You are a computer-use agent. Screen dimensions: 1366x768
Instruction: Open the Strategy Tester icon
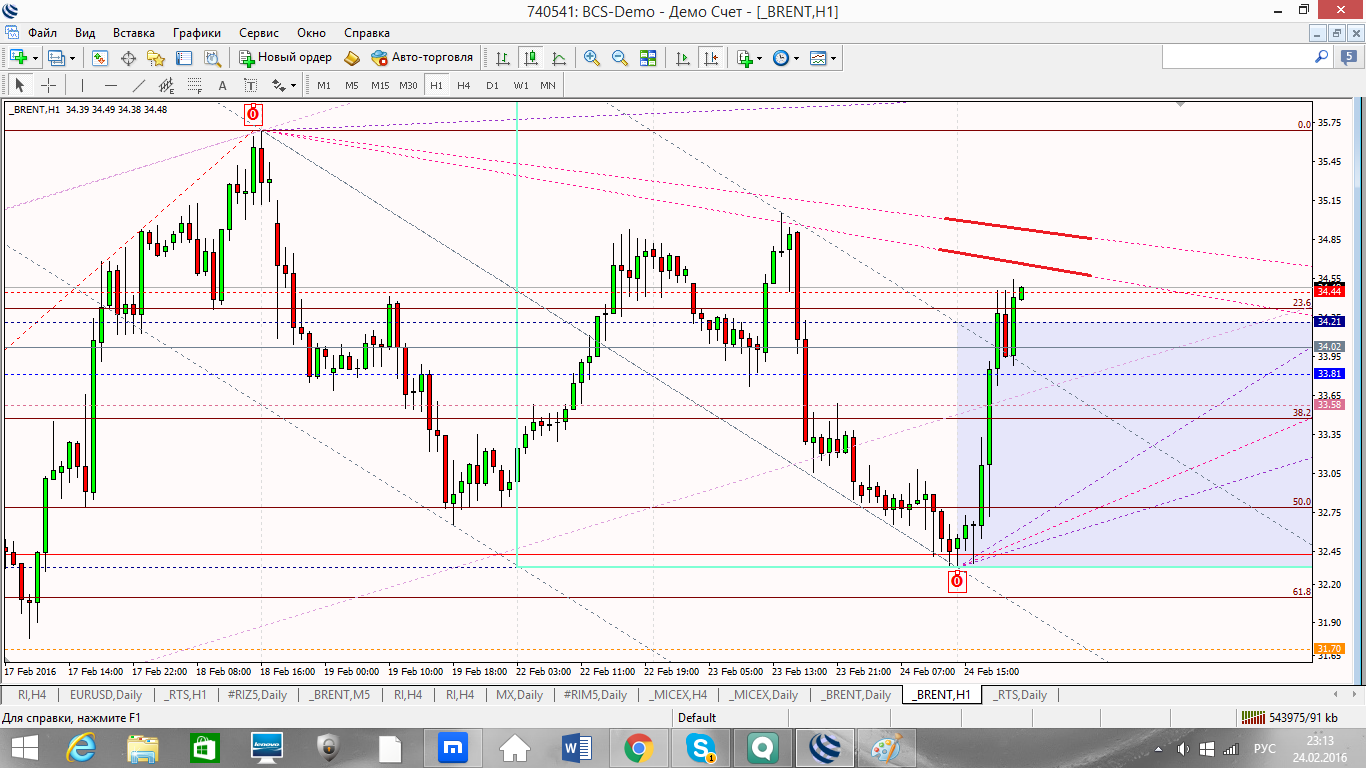pyautogui.click(x=213, y=58)
